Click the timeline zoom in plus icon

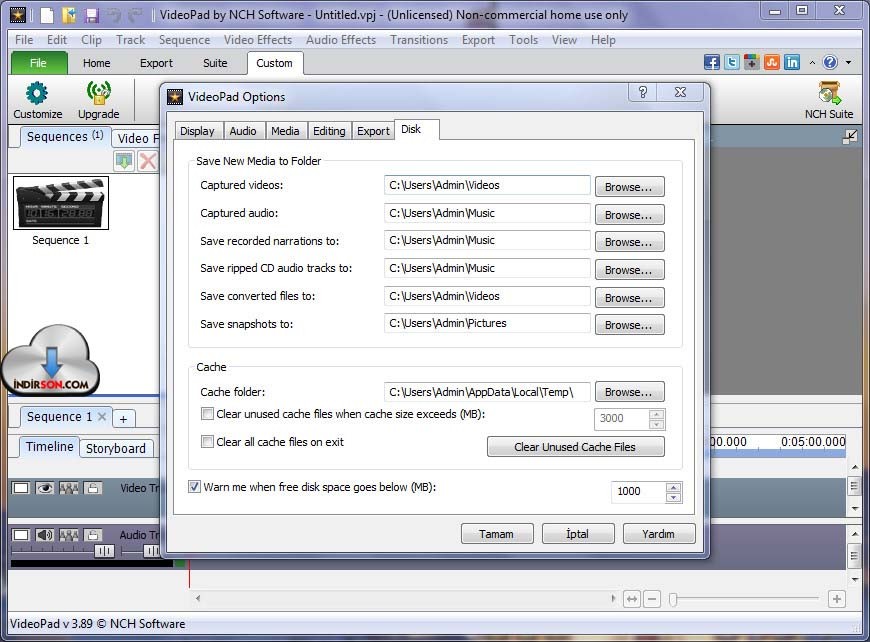(x=837, y=599)
